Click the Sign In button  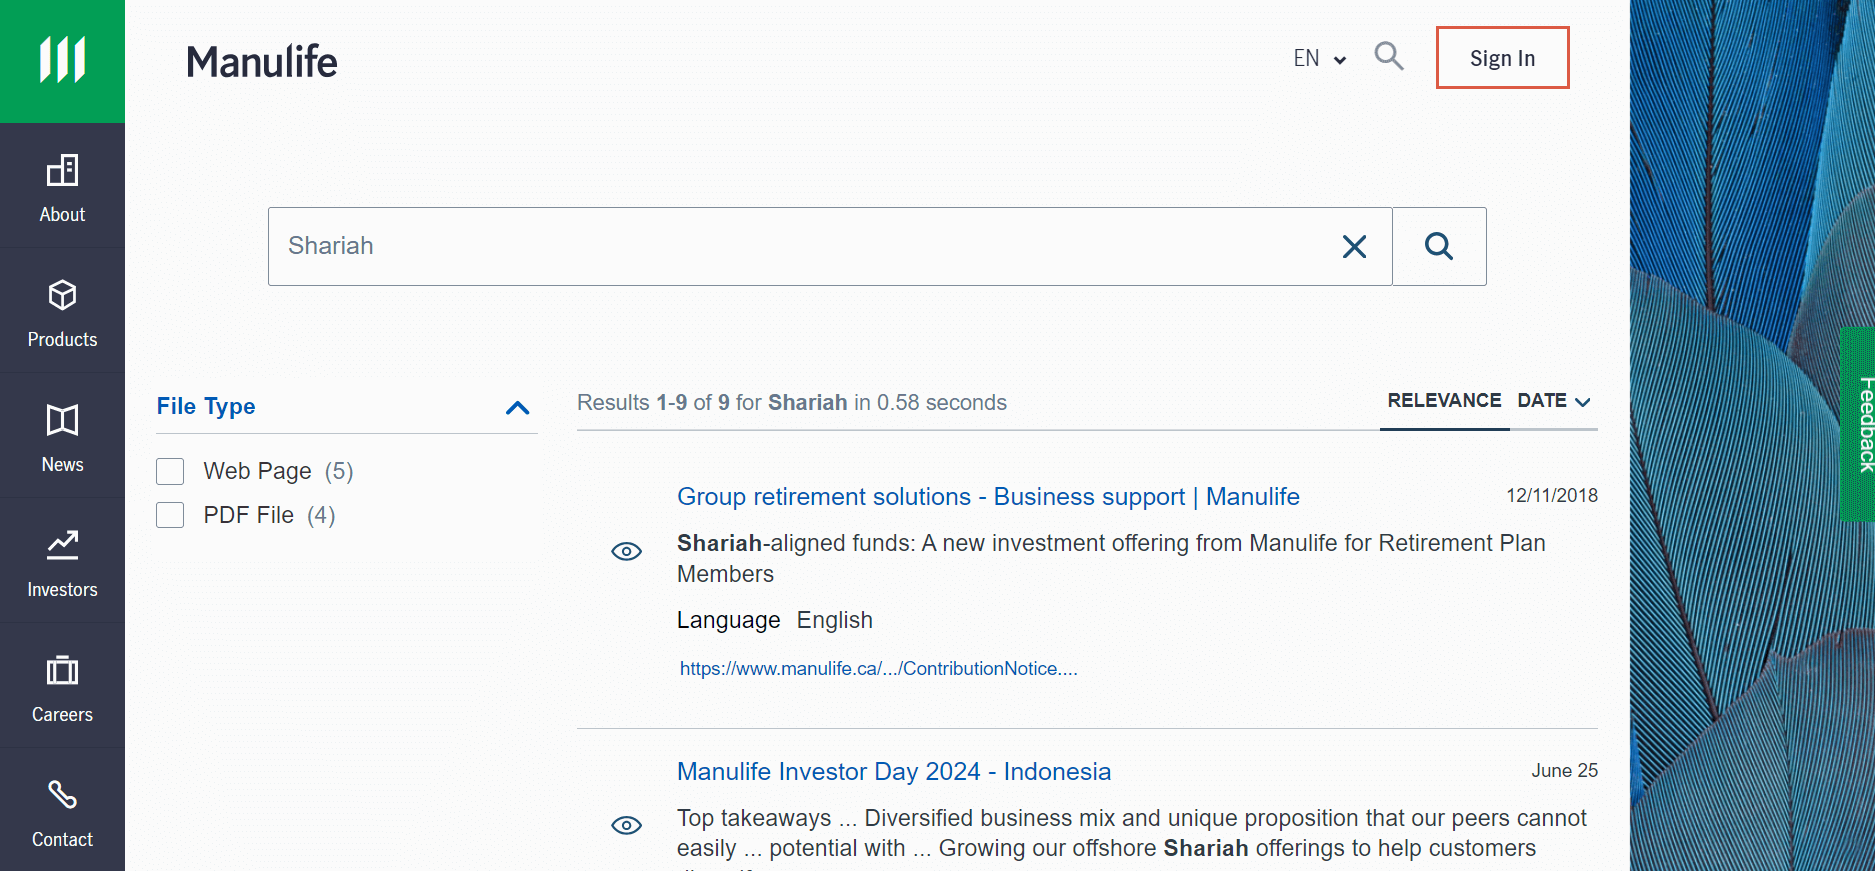(x=1502, y=58)
